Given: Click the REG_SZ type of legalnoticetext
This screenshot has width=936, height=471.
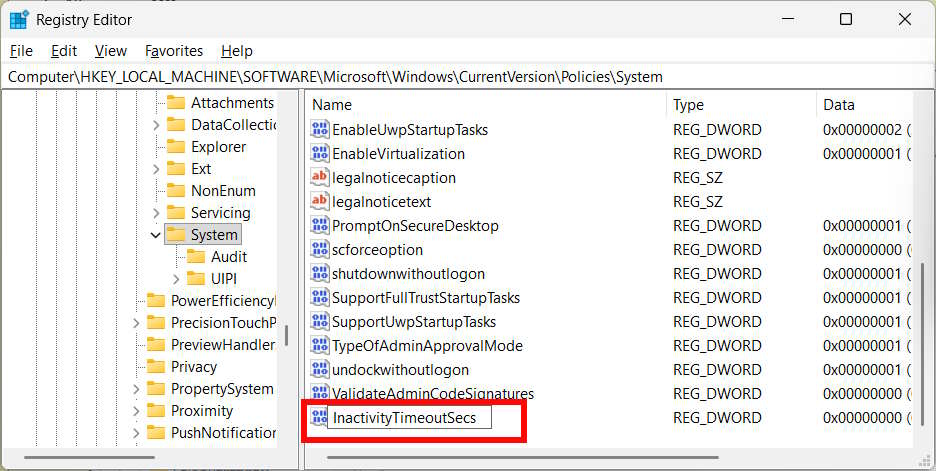Looking at the screenshot, I should point(698,202).
